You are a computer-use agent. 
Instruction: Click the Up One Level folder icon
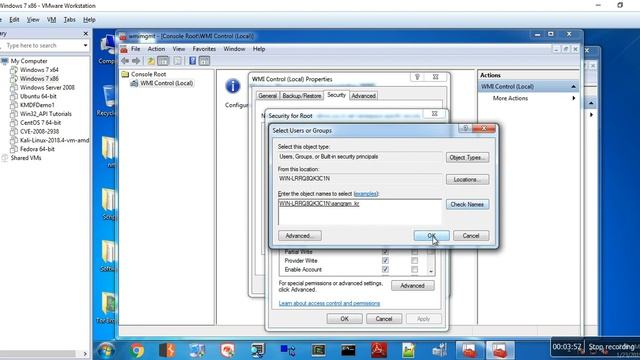pos(151,61)
